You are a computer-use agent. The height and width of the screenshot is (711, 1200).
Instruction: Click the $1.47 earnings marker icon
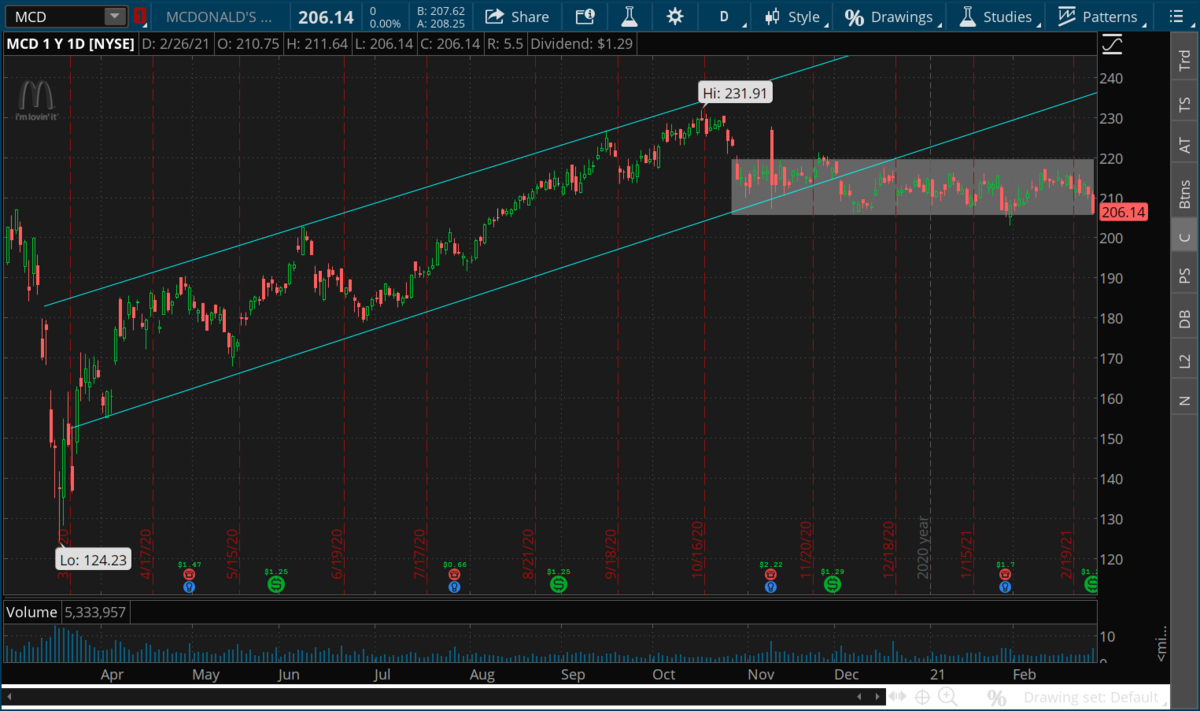188,576
